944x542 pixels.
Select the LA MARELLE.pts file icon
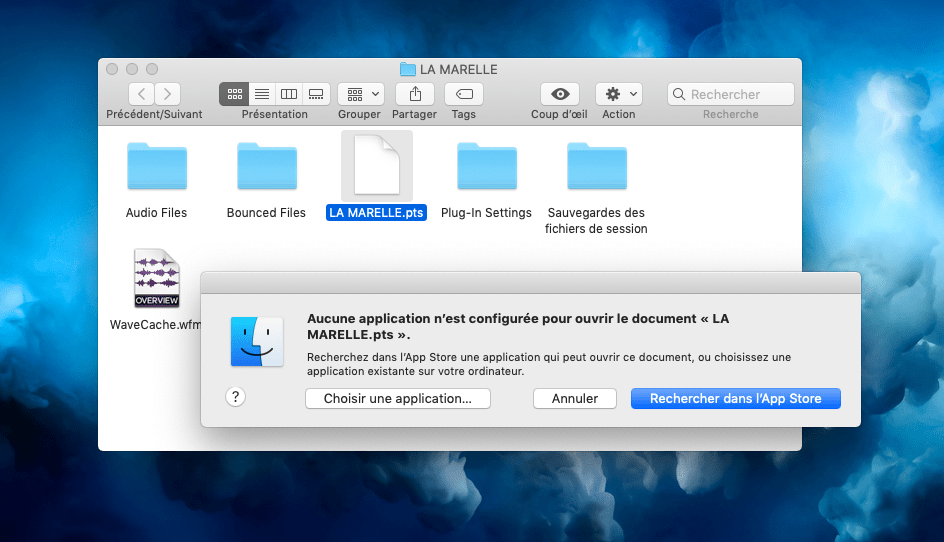pos(377,166)
